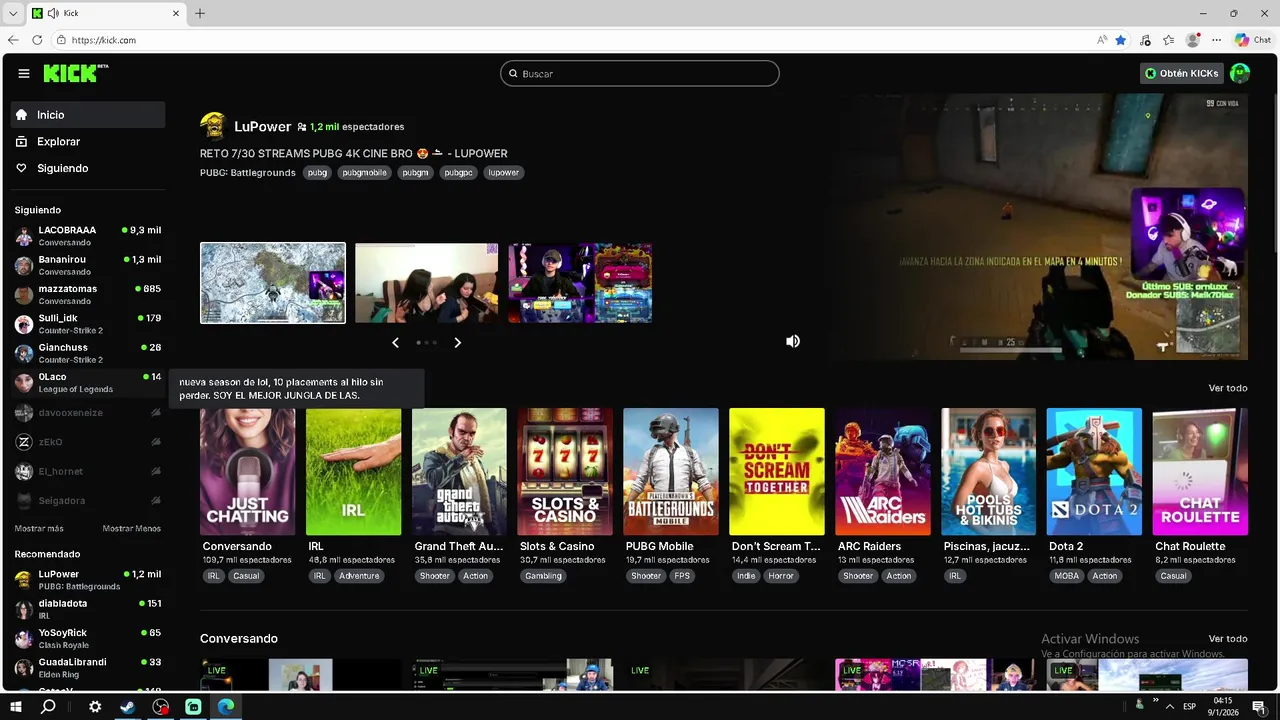Click the Search Buscar field
Screen dimensions: 1280x720
640,73
